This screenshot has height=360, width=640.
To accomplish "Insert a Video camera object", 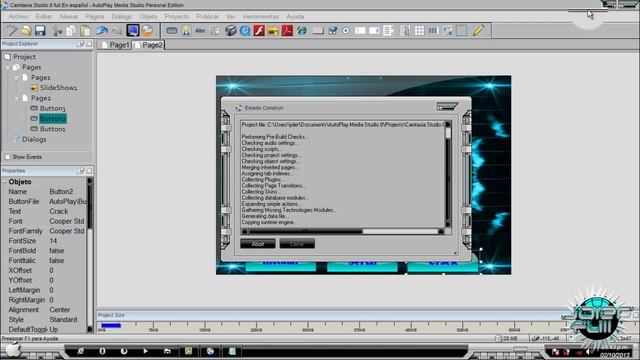I will coord(231,31).
